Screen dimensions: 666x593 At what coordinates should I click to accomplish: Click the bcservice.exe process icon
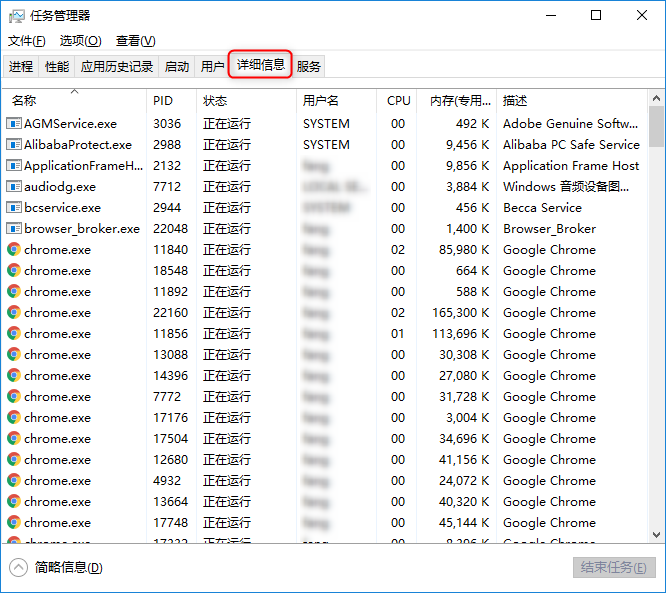[14, 208]
